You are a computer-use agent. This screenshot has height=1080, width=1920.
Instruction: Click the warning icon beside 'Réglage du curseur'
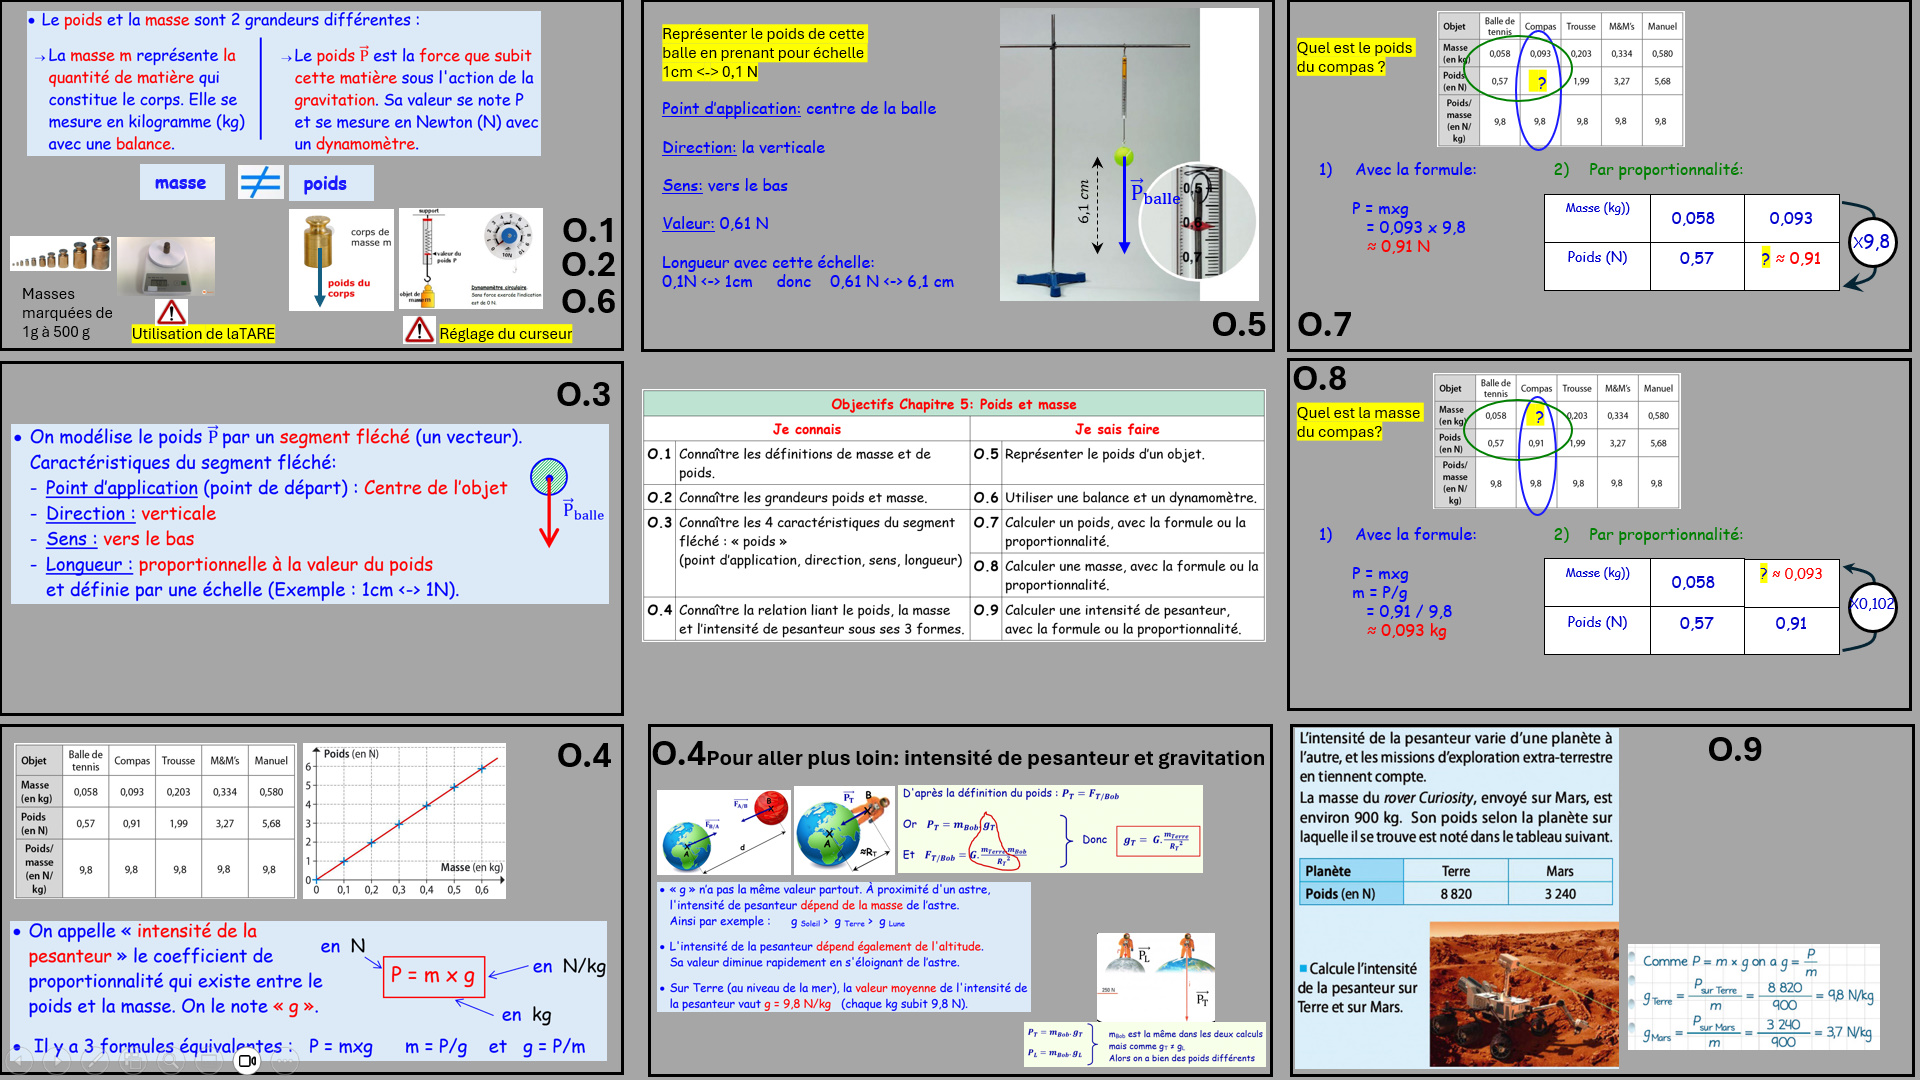(x=419, y=329)
